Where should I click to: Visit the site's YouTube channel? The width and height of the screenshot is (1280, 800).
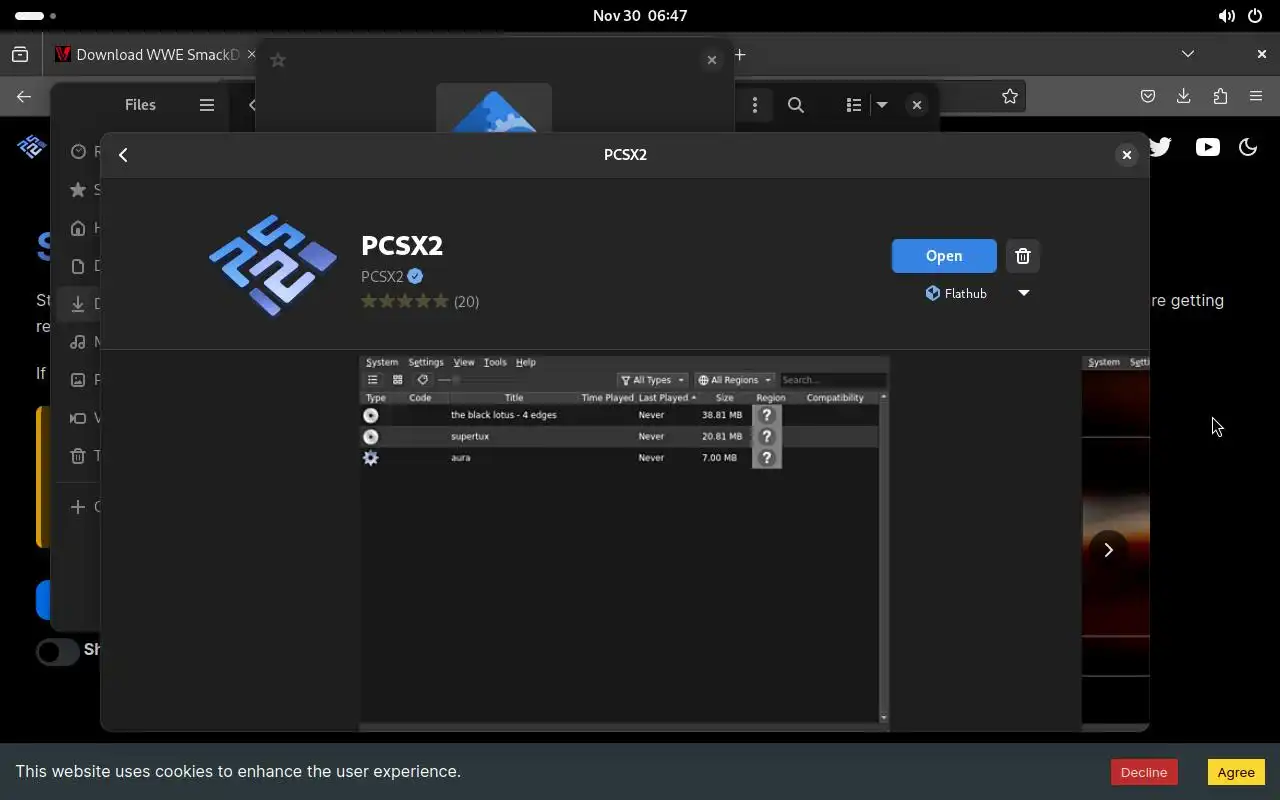[1207, 147]
